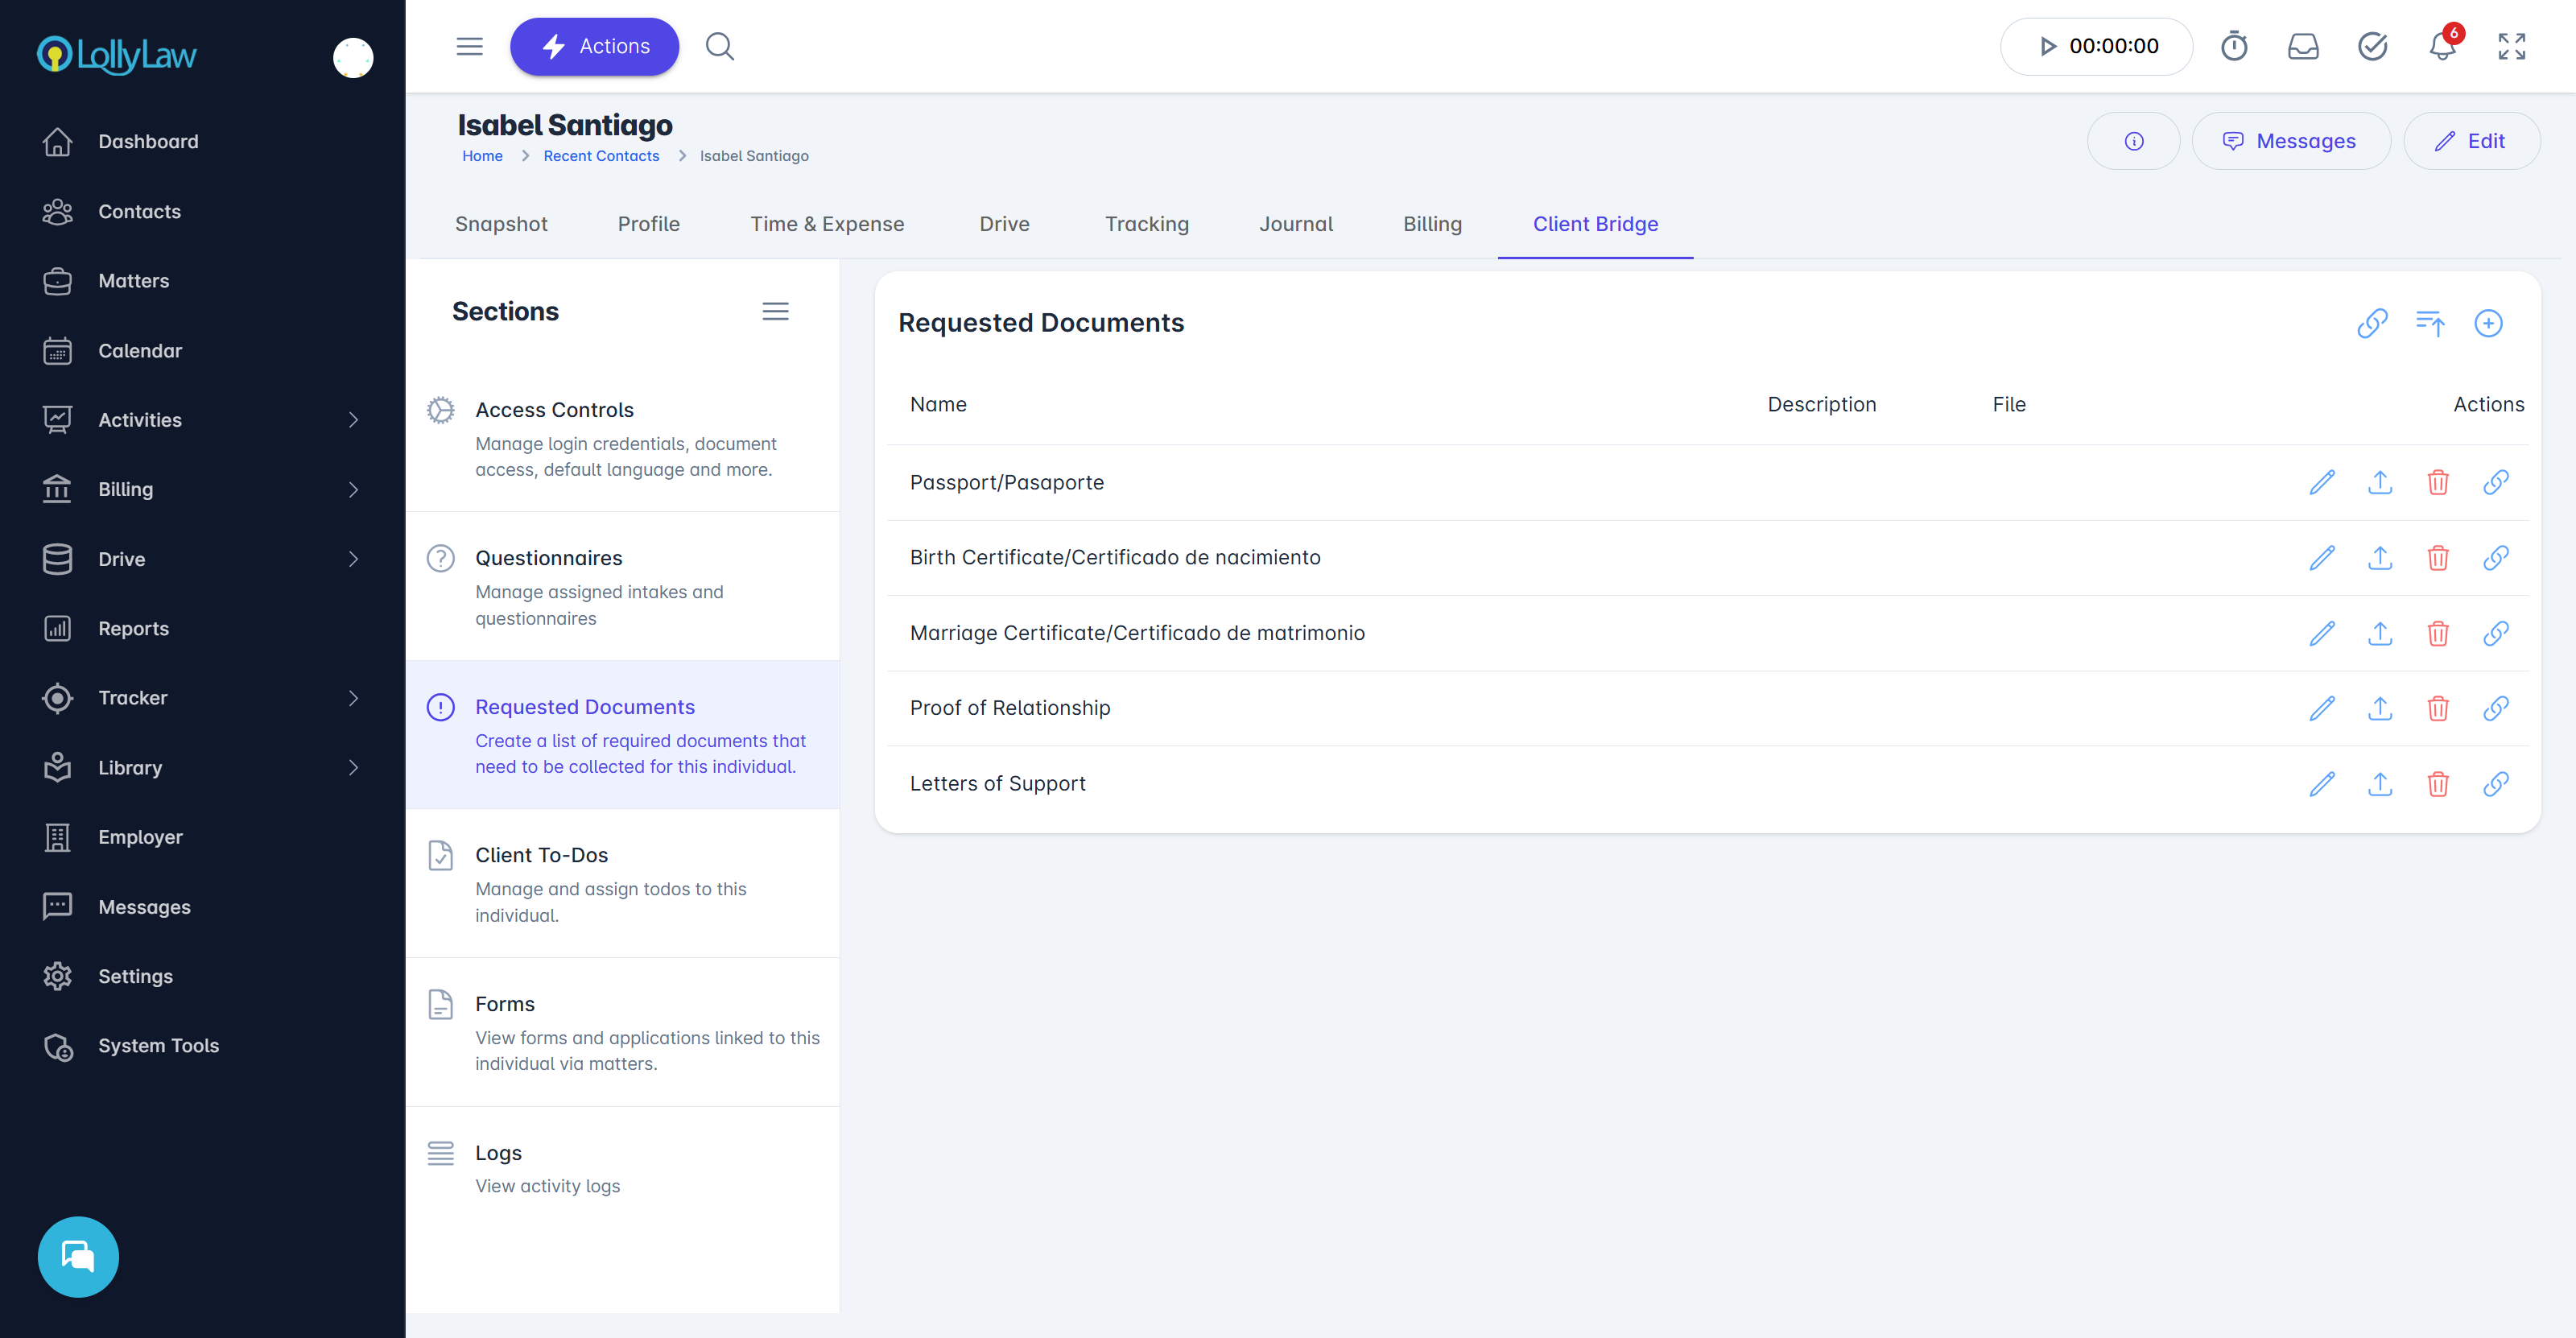
Task: Toggle the Sections panel menu
Action: [775, 311]
